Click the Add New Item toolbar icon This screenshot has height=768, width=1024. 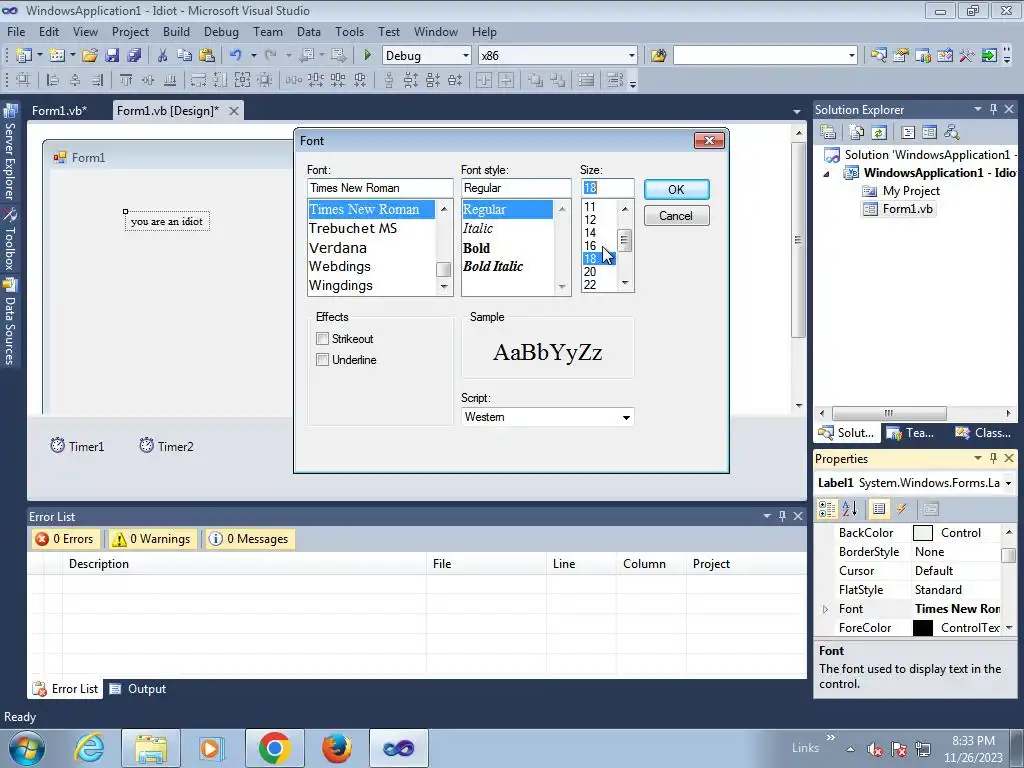tap(57, 56)
